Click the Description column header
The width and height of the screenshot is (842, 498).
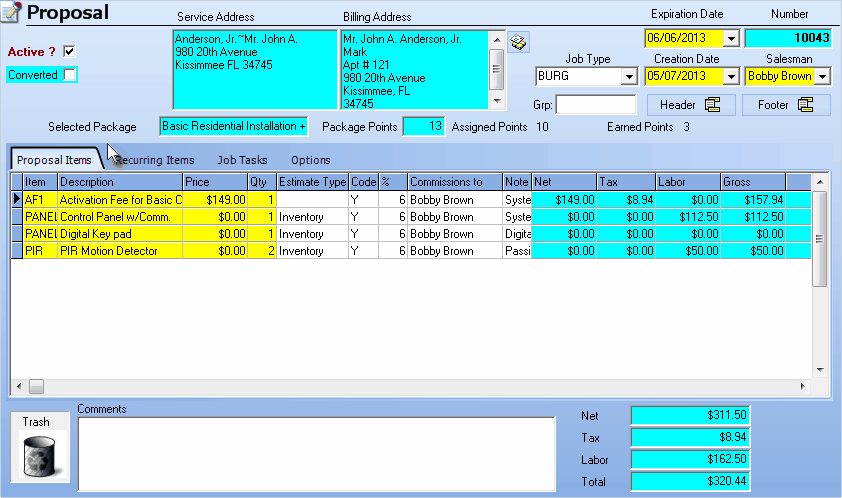pyautogui.click(x=120, y=182)
